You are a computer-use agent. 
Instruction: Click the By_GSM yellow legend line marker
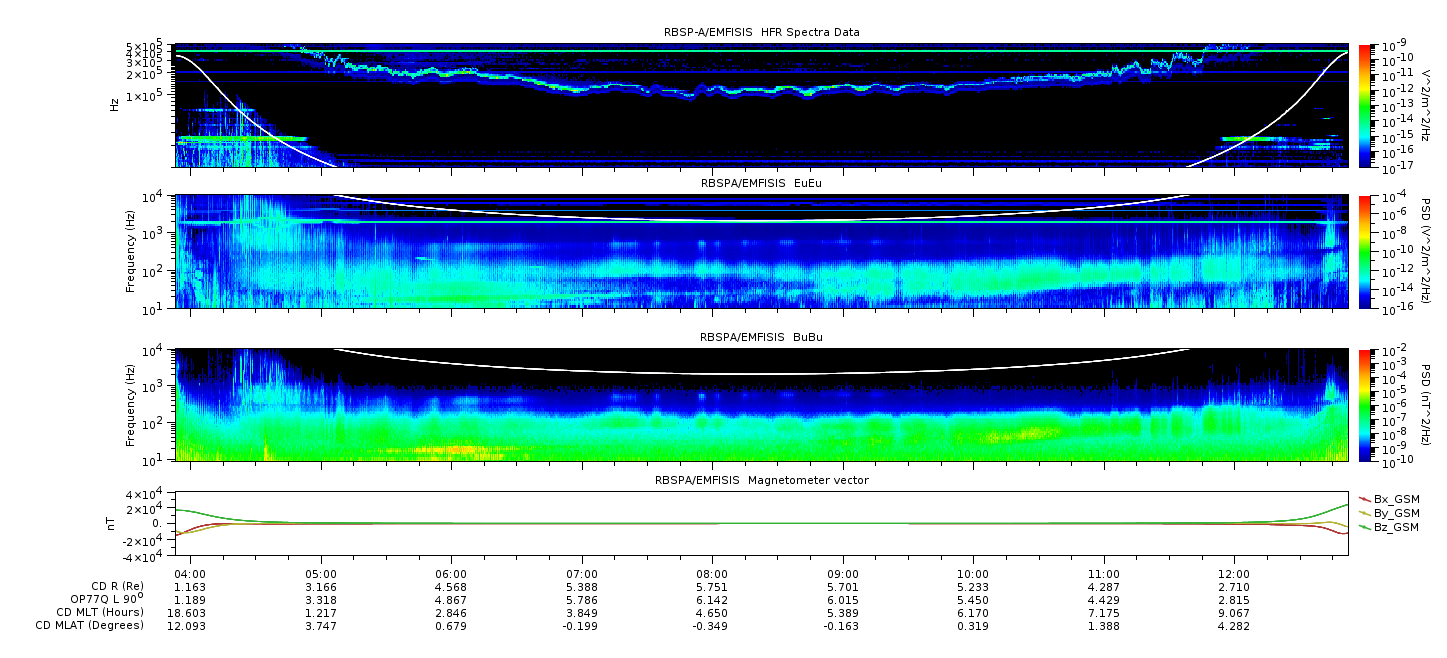click(1365, 512)
